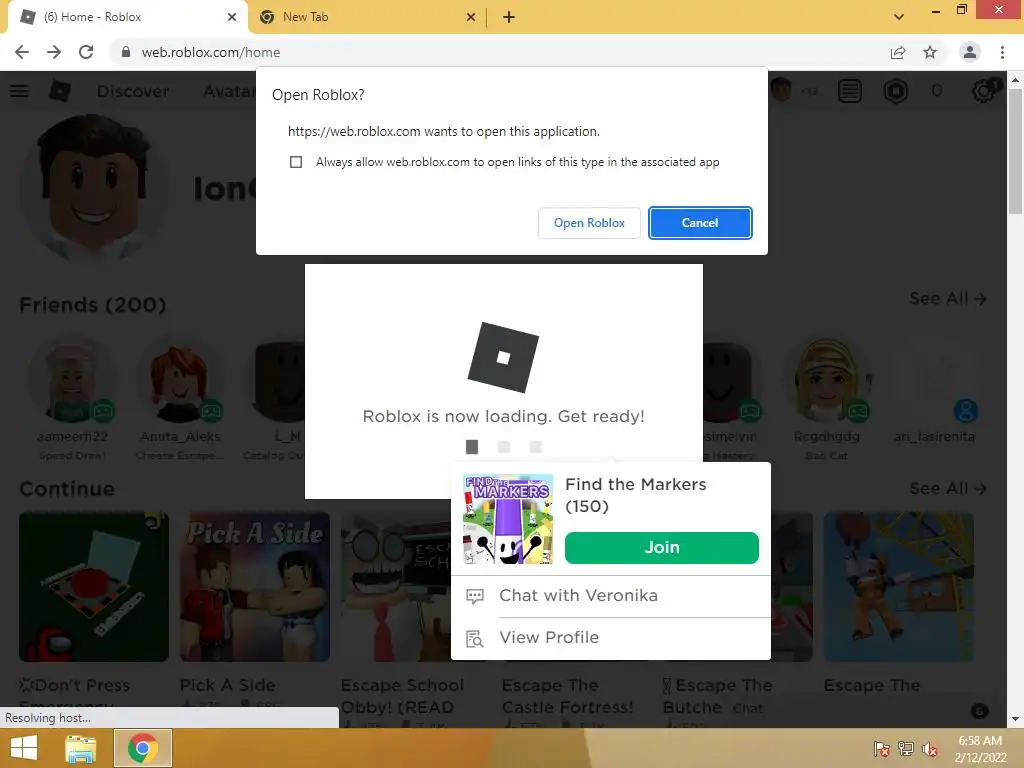Click scrollbar down arrow
Viewport: 1024px width, 768px height.
[x=1015, y=719]
